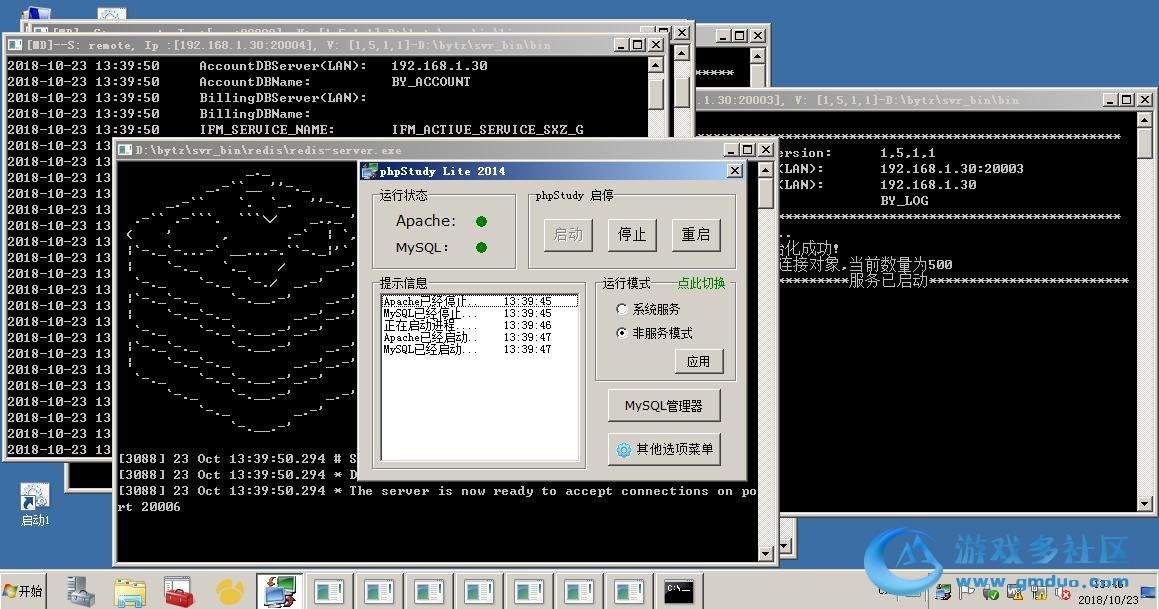Open the red toolbox taskbar icon
The height and width of the screenshot is (609, 1159).
click(180, 592)
